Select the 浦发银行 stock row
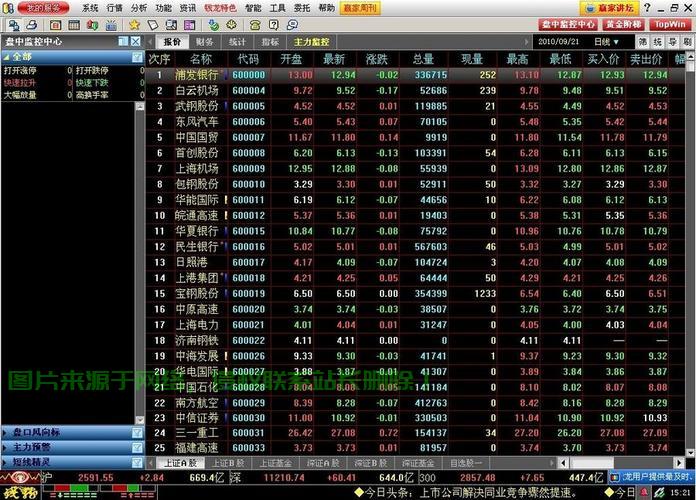 coord(415,75)
